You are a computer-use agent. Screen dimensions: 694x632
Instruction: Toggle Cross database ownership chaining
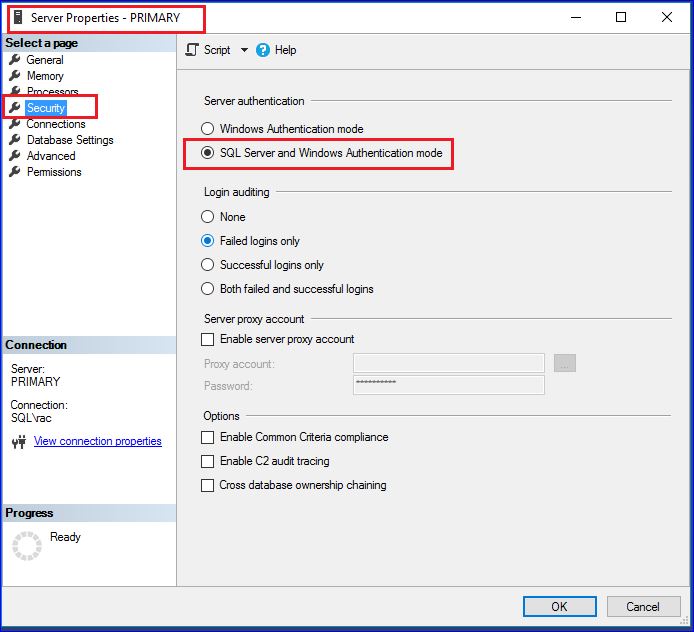point(208,485)
